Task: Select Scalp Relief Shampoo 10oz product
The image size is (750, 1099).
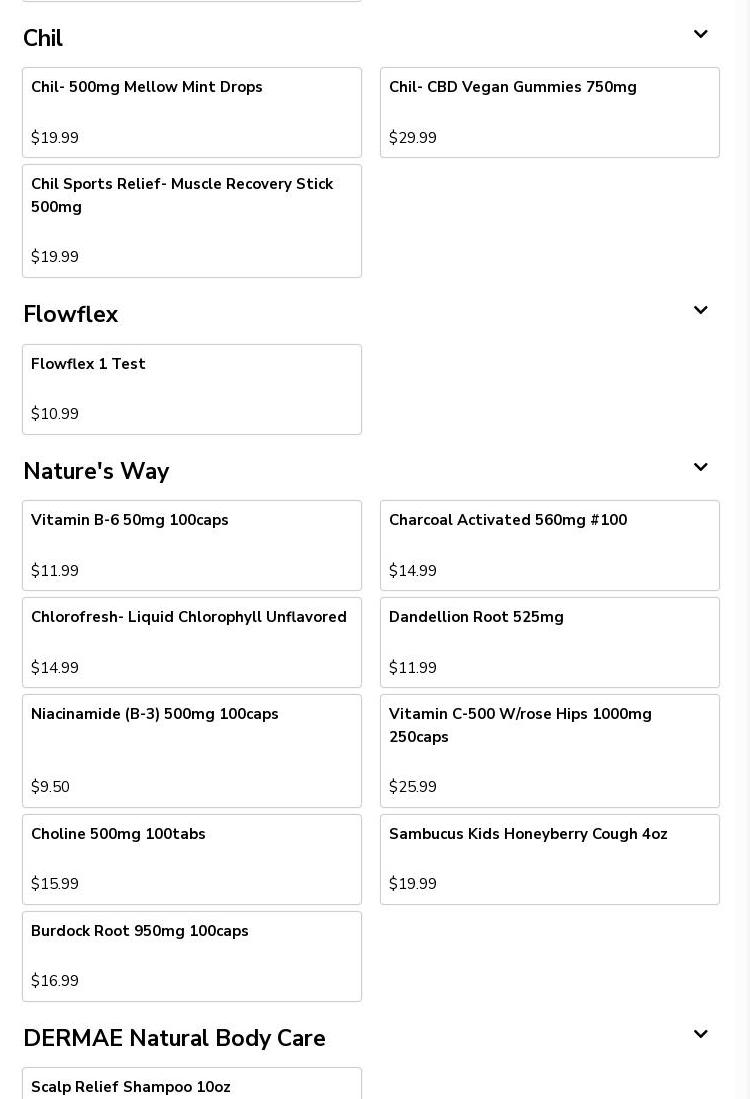Action: [x=192, y=1084]
